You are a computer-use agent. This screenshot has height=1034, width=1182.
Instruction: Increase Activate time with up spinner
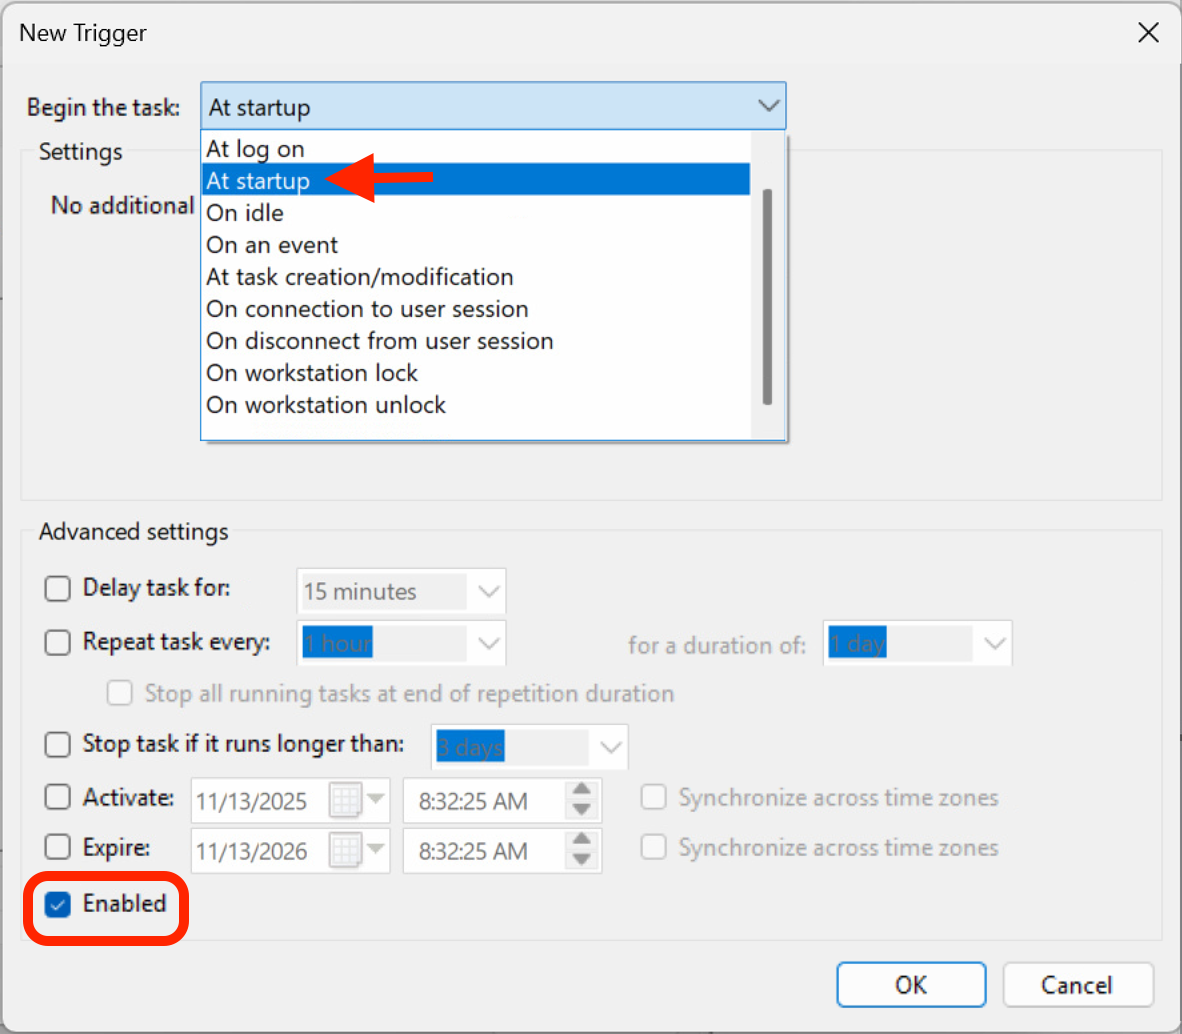581,791
